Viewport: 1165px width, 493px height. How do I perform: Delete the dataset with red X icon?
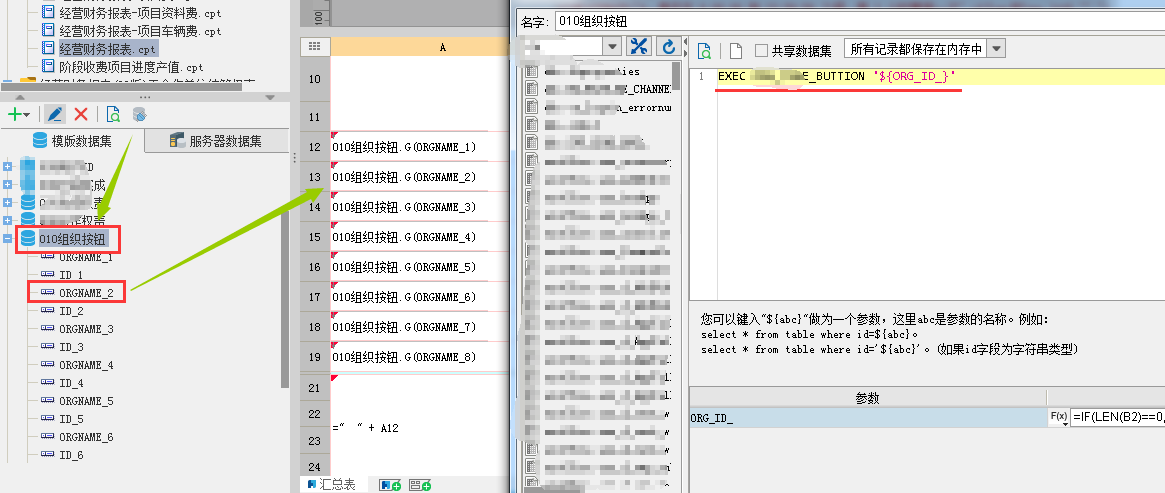point(81,114)
